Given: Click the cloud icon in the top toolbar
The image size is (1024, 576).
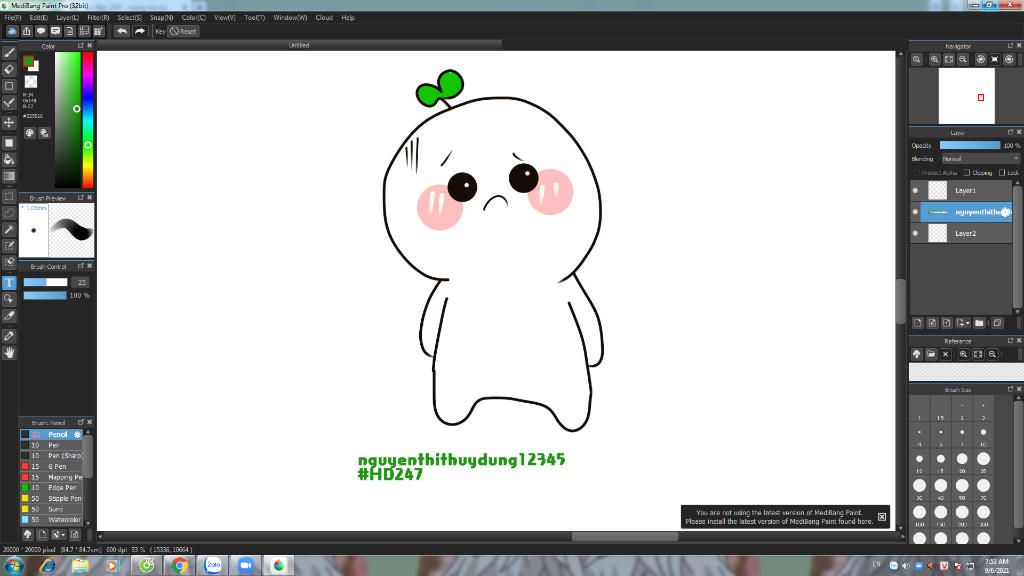Looking at the screenshot, I should click(x=12, y=31).
